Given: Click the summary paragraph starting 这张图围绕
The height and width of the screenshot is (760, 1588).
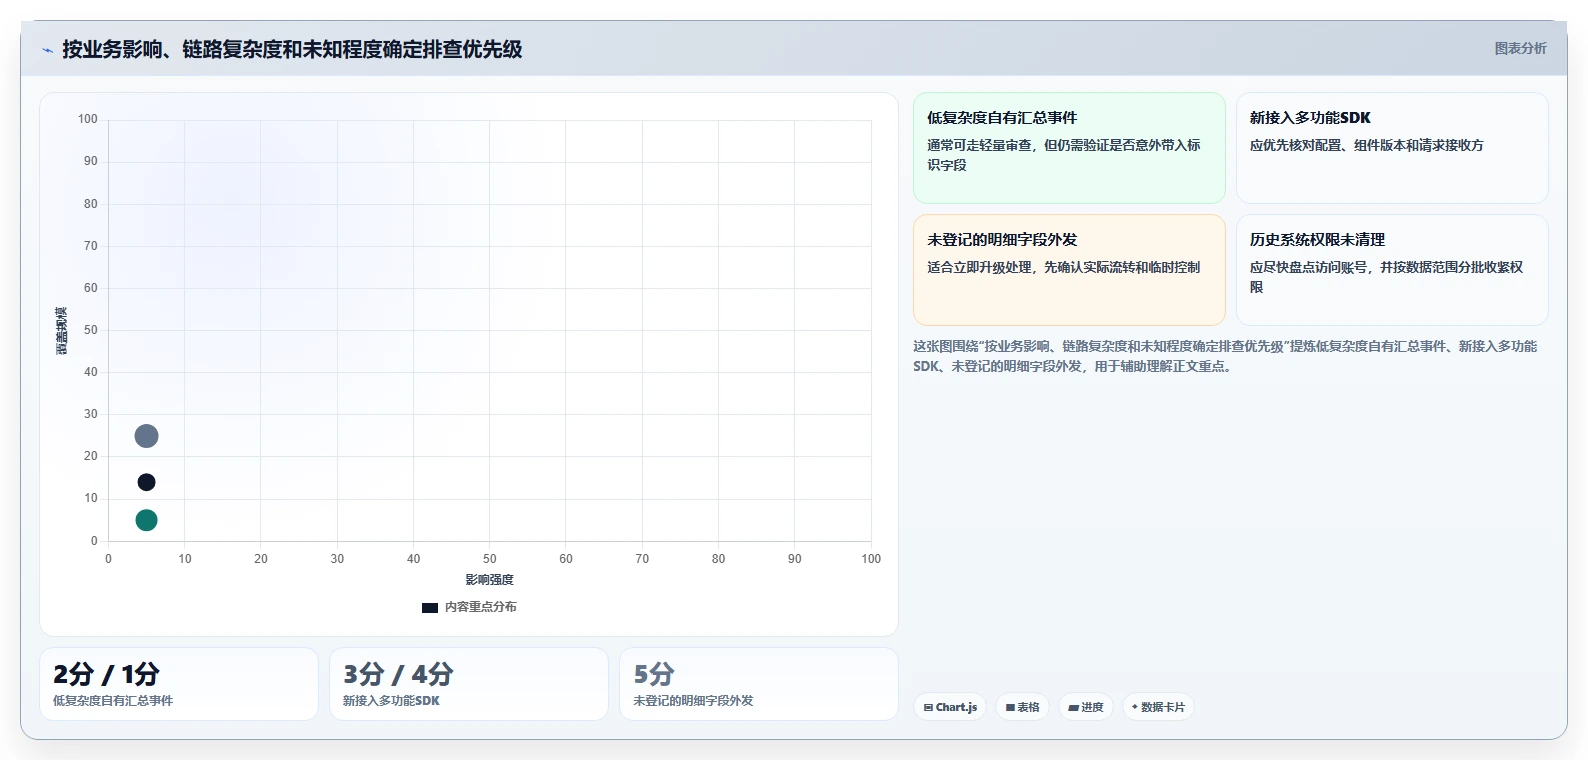Looking at the screenshot, I should (x=1225, y=356).
